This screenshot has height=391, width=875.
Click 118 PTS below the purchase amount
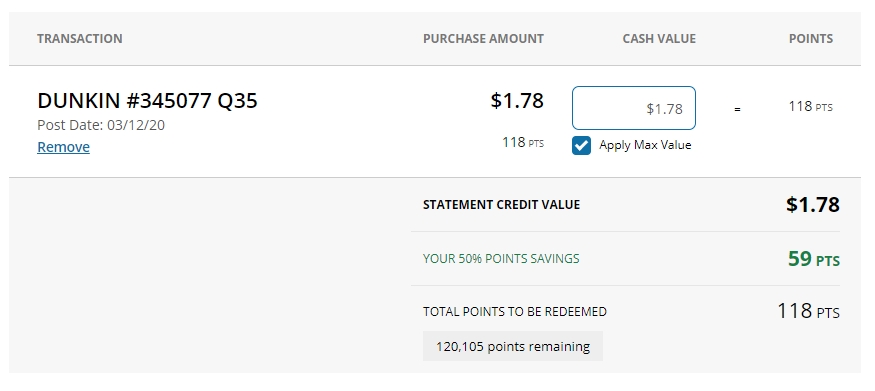[523, 142]
